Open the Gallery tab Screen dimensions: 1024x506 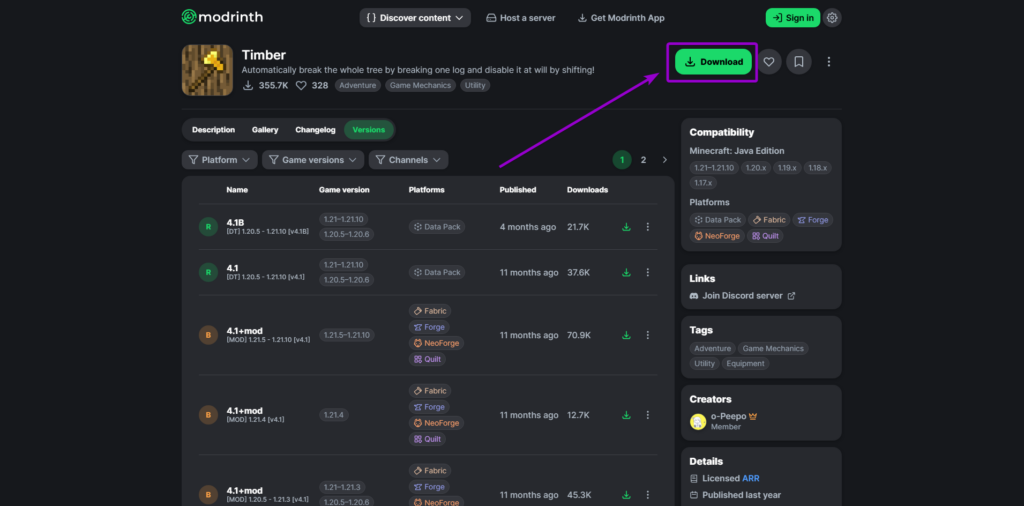click(x=265, y=130)
